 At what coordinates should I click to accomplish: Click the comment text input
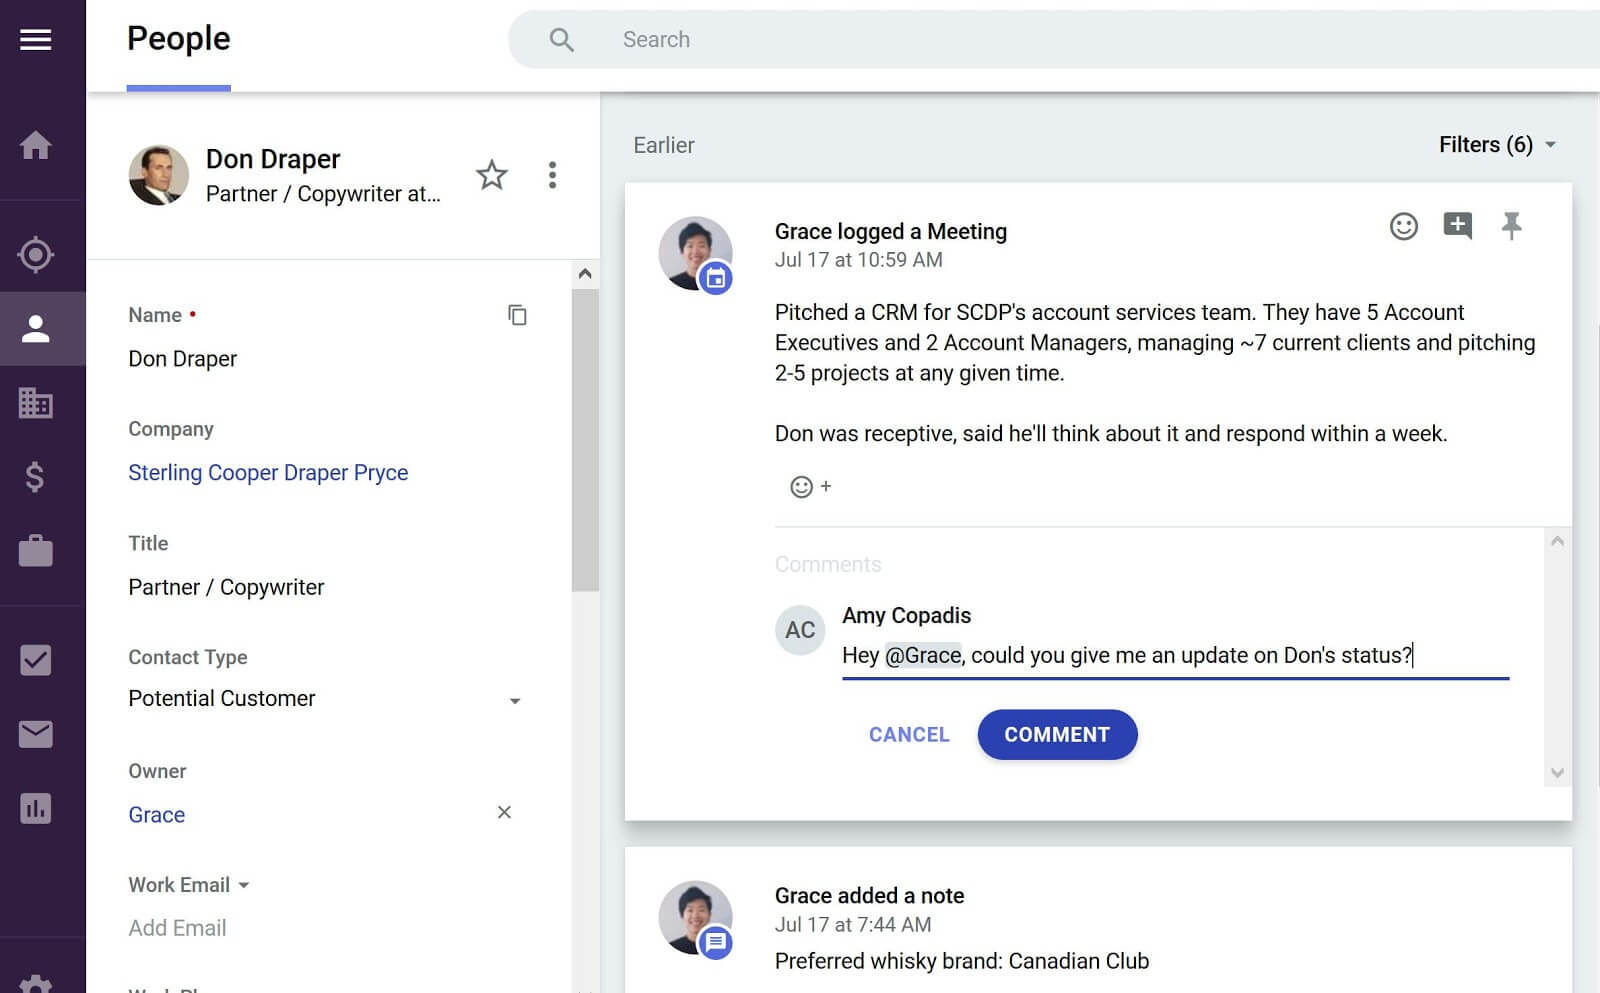[x=1175, y=656]
